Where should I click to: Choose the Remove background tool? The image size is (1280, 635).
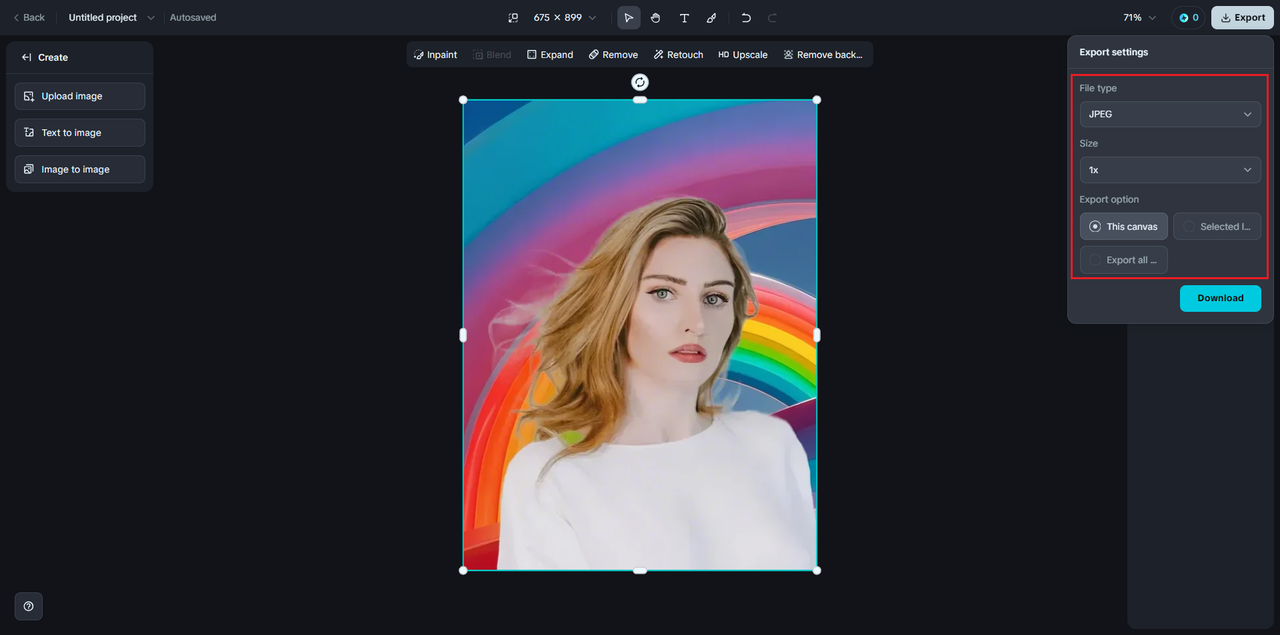(x=823, y=55)
